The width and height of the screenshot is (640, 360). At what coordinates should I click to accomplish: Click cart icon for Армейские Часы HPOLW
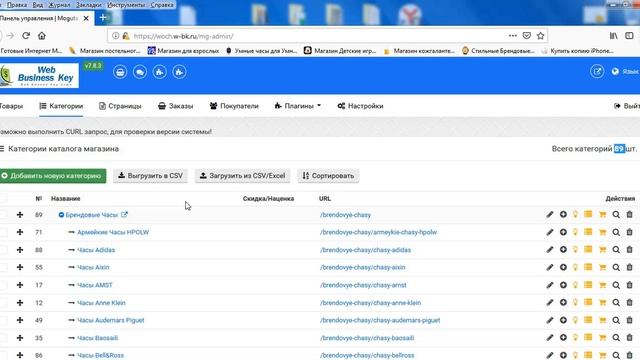click(x=602, y=232)
